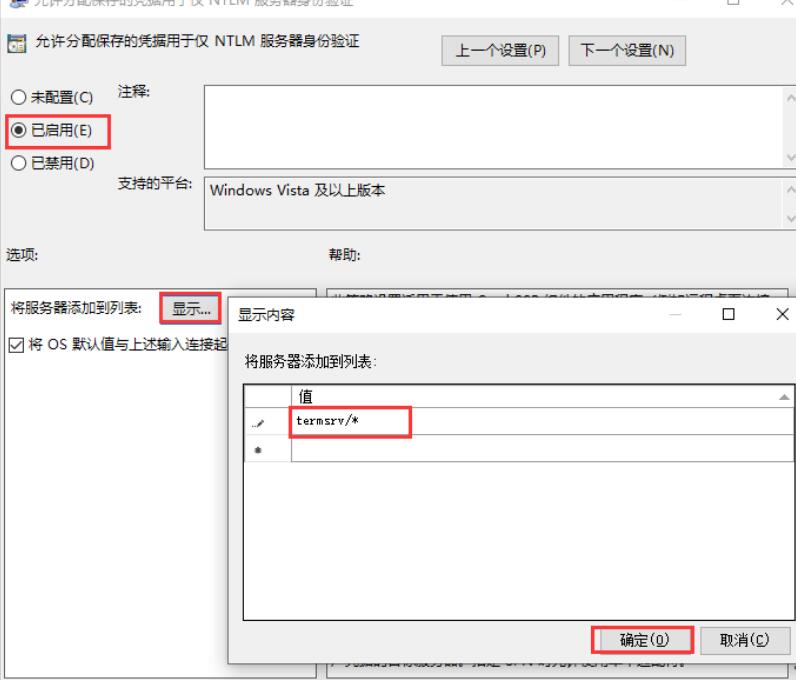Confirm the dialog with 确定(O)
The image size is (796, 680).
point(644,640)
